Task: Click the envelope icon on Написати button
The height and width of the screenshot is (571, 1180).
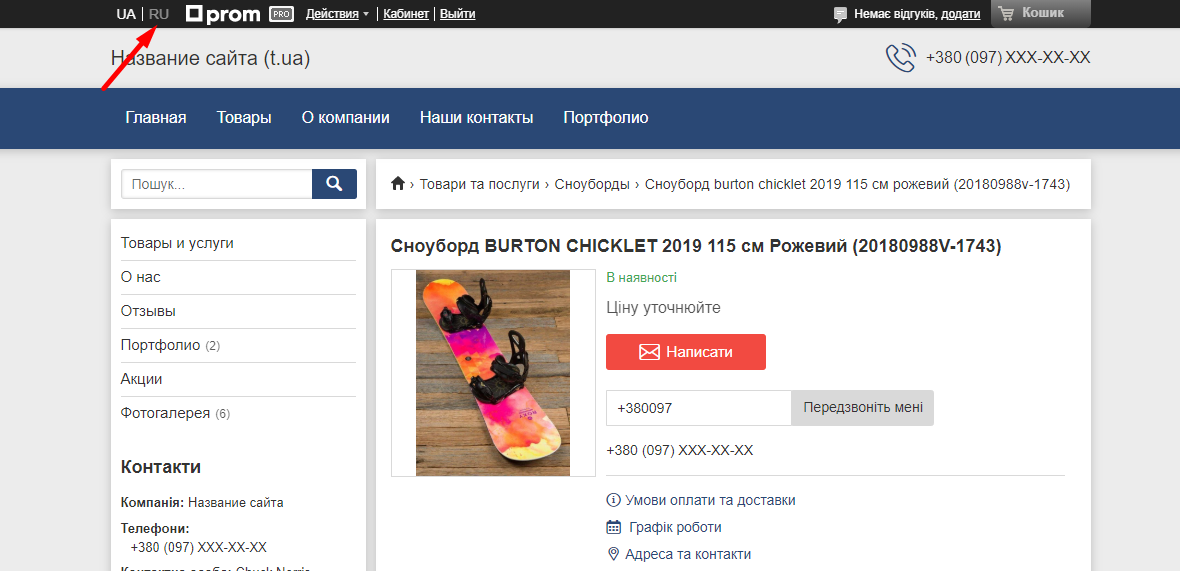Action: [649, 352]
